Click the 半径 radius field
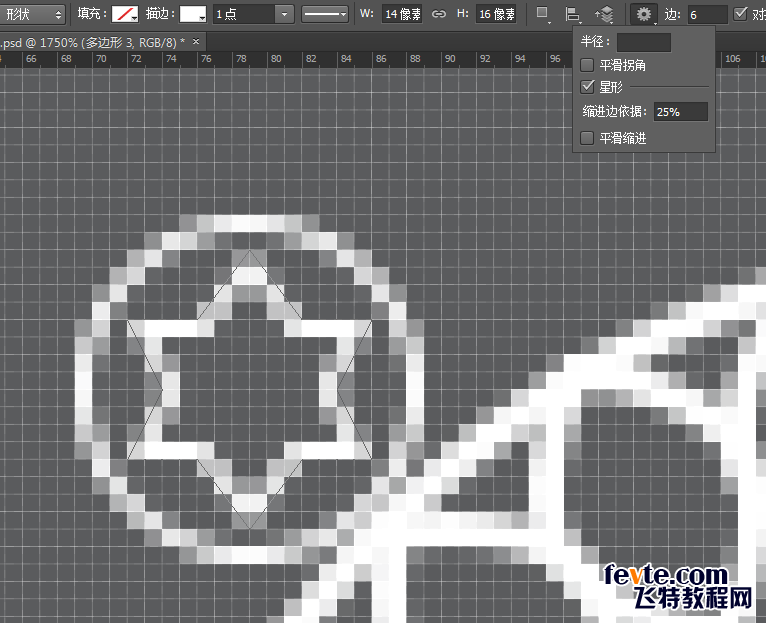Screen dimensions: 766x623 (643, 42)
